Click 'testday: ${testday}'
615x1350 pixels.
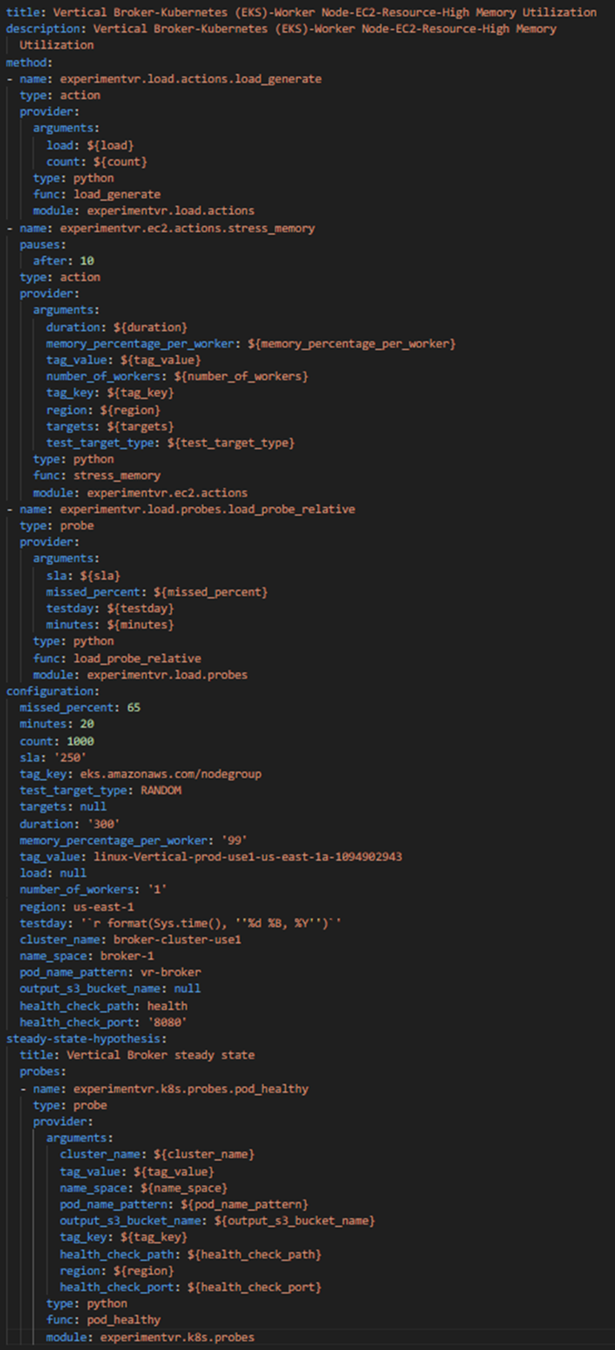point(110,608)
